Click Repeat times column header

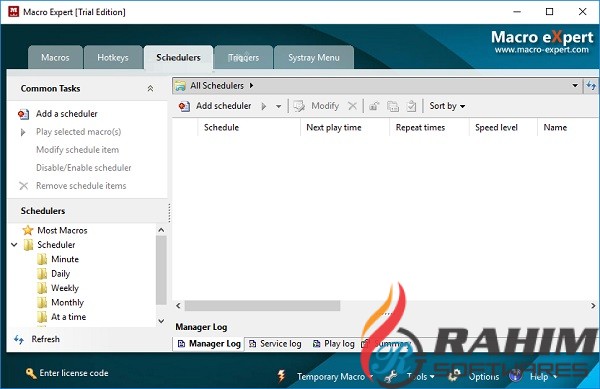(430, 128)
